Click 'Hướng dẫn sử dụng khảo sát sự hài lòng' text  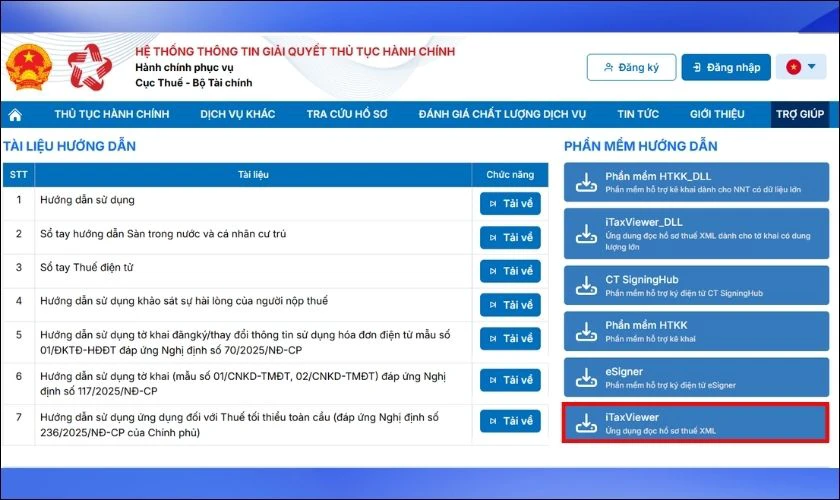pyautogui.click(x=184, y=301)
